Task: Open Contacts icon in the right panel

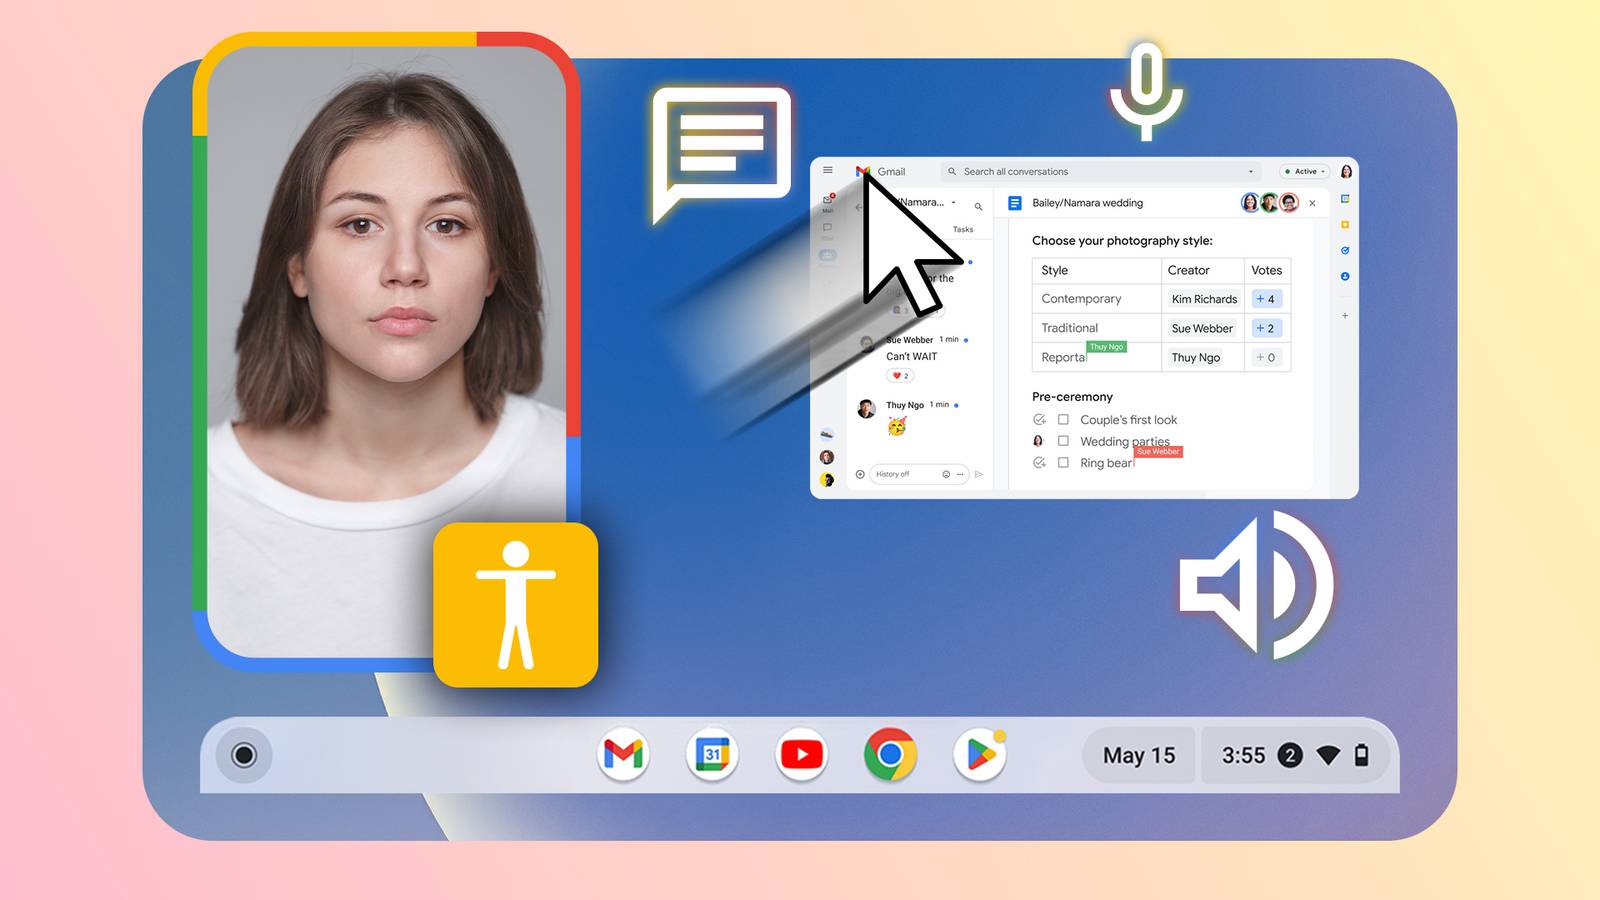Action: (1345, 276)
